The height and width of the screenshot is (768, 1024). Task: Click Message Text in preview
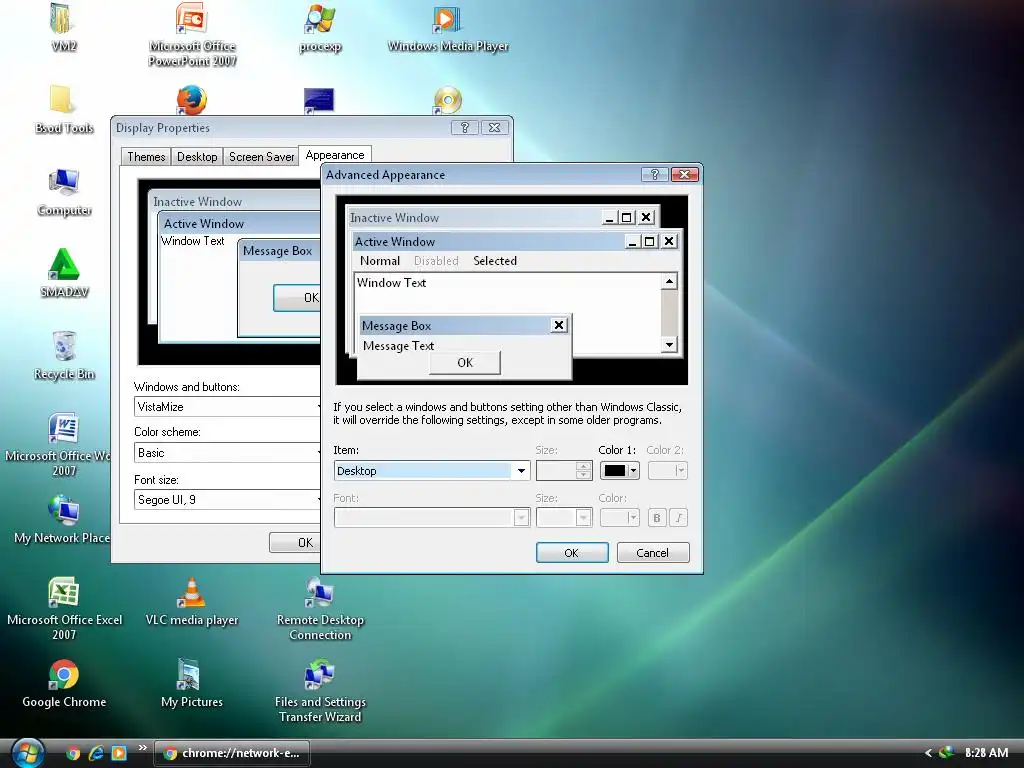tap(398, 345)
